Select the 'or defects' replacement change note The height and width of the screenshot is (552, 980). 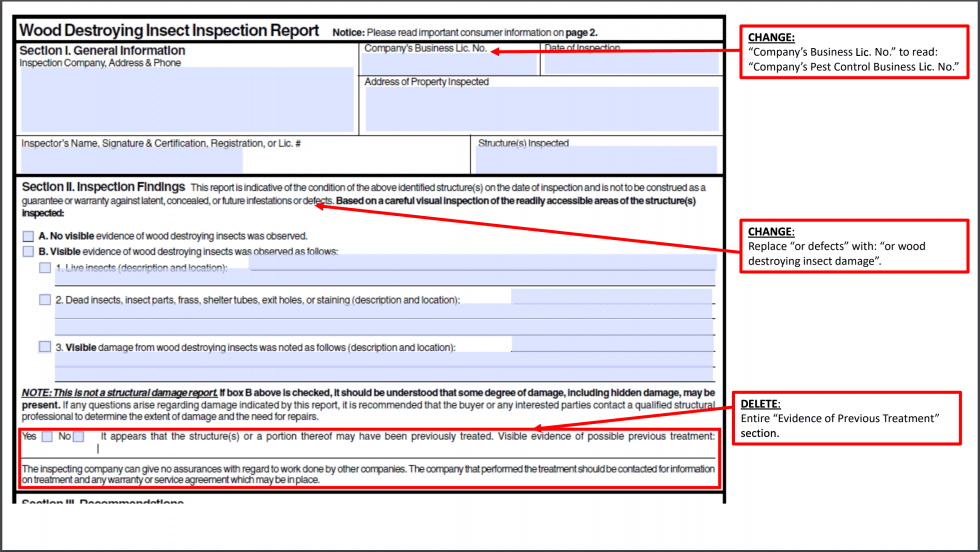[x=856, y=246]
